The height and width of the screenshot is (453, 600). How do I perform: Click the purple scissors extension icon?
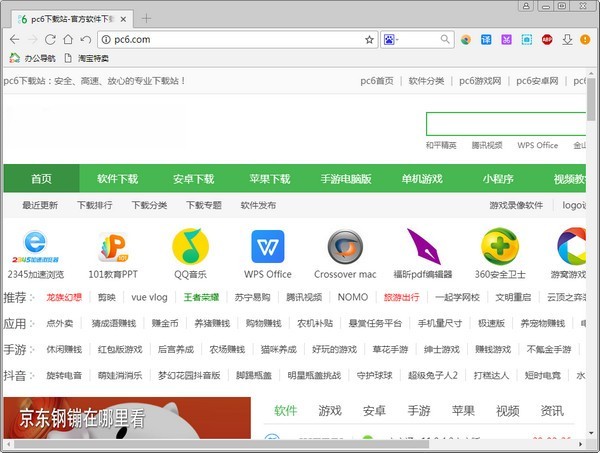coord(506,39)
